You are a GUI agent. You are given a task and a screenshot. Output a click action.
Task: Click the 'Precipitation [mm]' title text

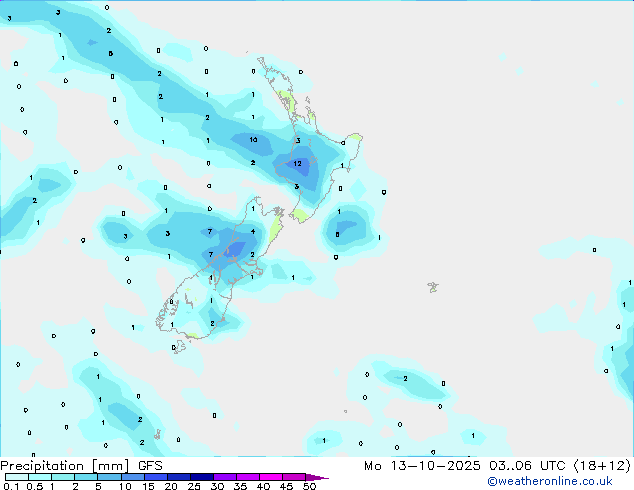tap(65, 466)
